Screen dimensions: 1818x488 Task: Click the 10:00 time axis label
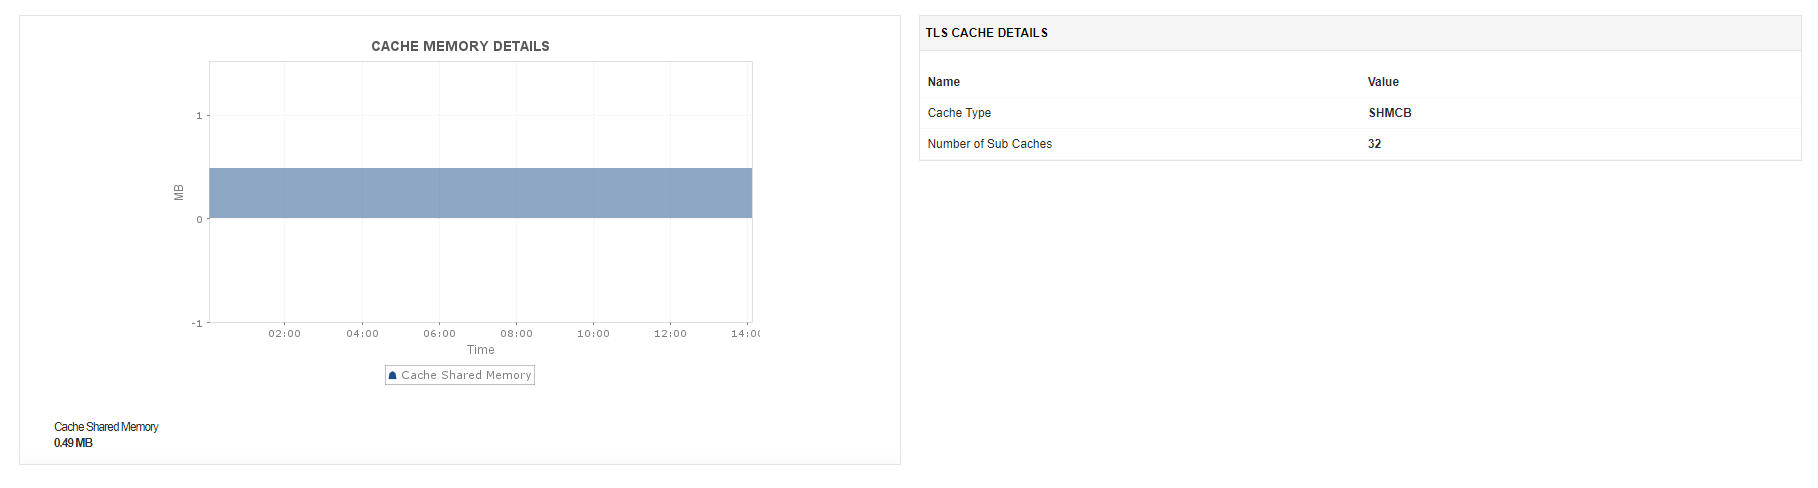593,334
